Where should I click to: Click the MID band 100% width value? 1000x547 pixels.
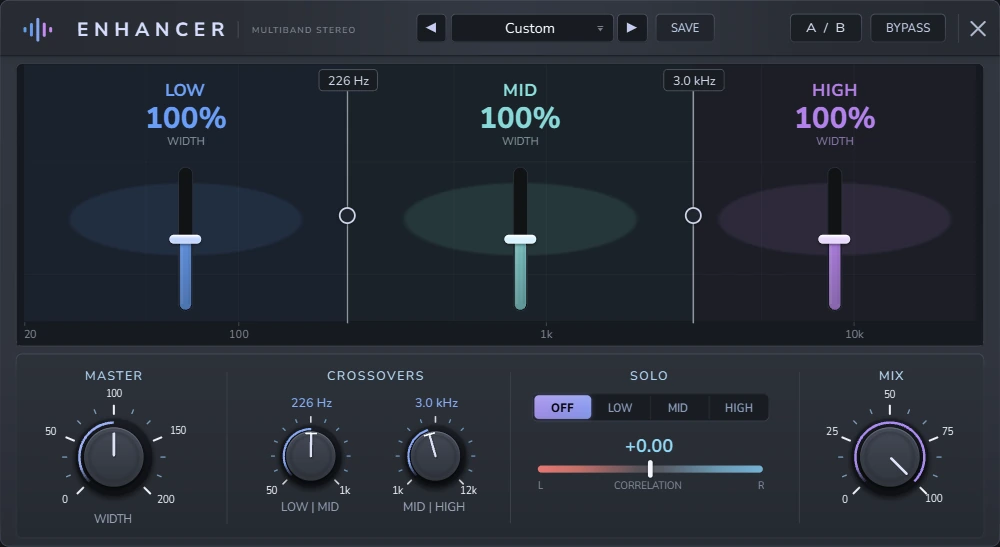point(520,118)
